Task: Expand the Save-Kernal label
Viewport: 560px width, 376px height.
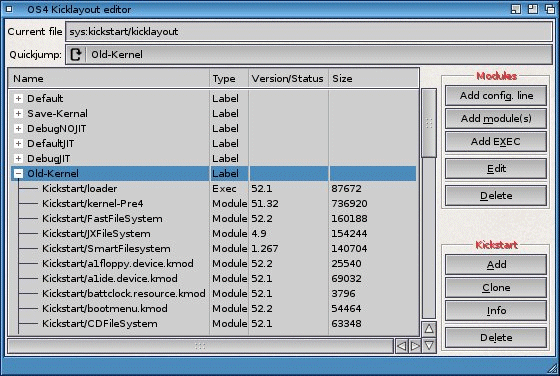Action: coord(18,114)
